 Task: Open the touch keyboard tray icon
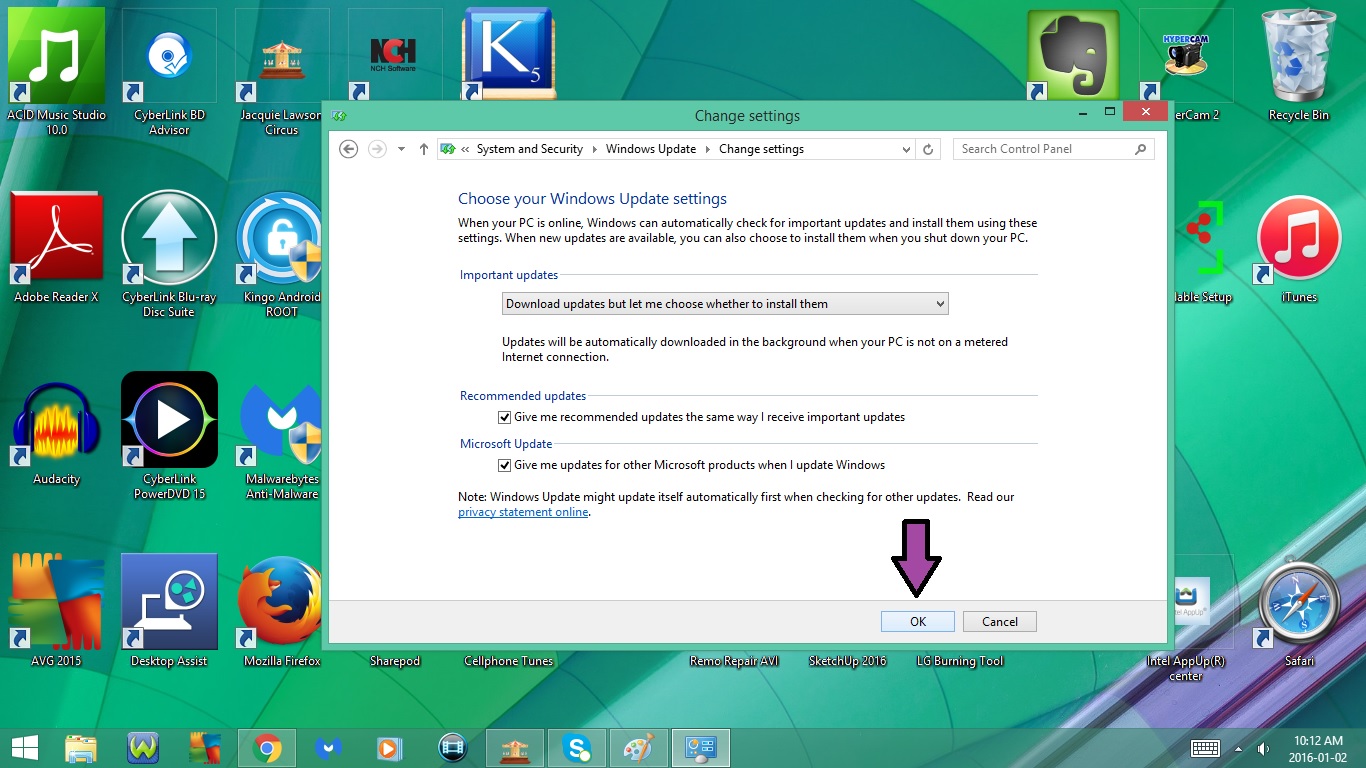click(x=1205, y=748)
